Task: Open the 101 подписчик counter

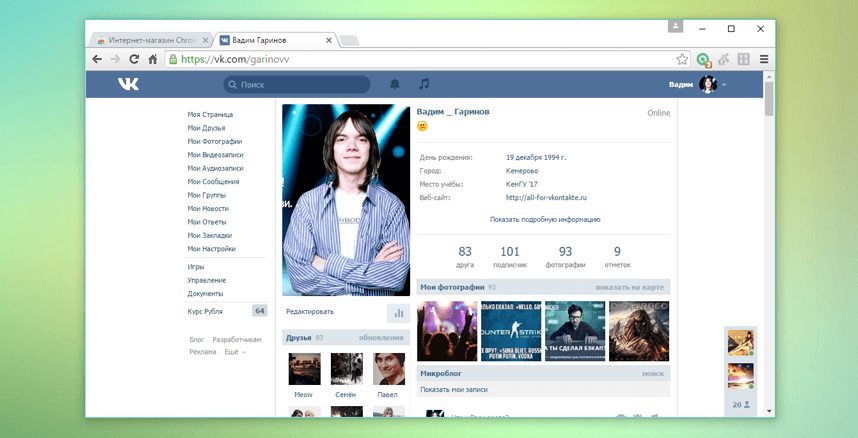Action: pos(509,257)
